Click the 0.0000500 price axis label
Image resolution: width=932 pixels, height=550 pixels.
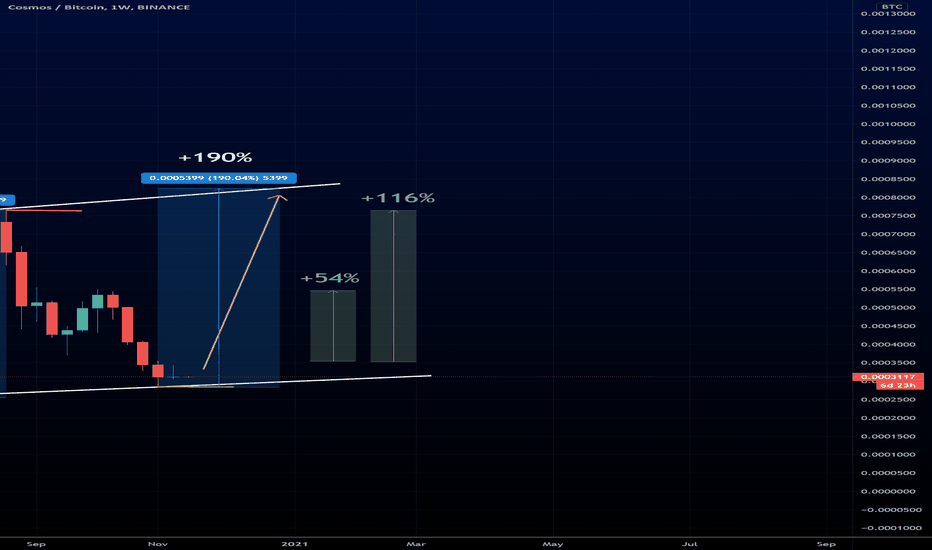tap(888, 473)
